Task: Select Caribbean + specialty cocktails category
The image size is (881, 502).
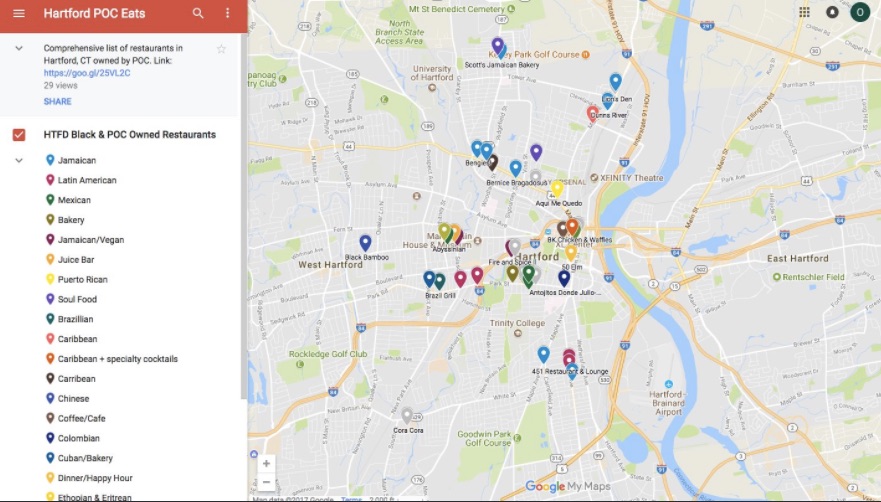Action: click(111, 359)
